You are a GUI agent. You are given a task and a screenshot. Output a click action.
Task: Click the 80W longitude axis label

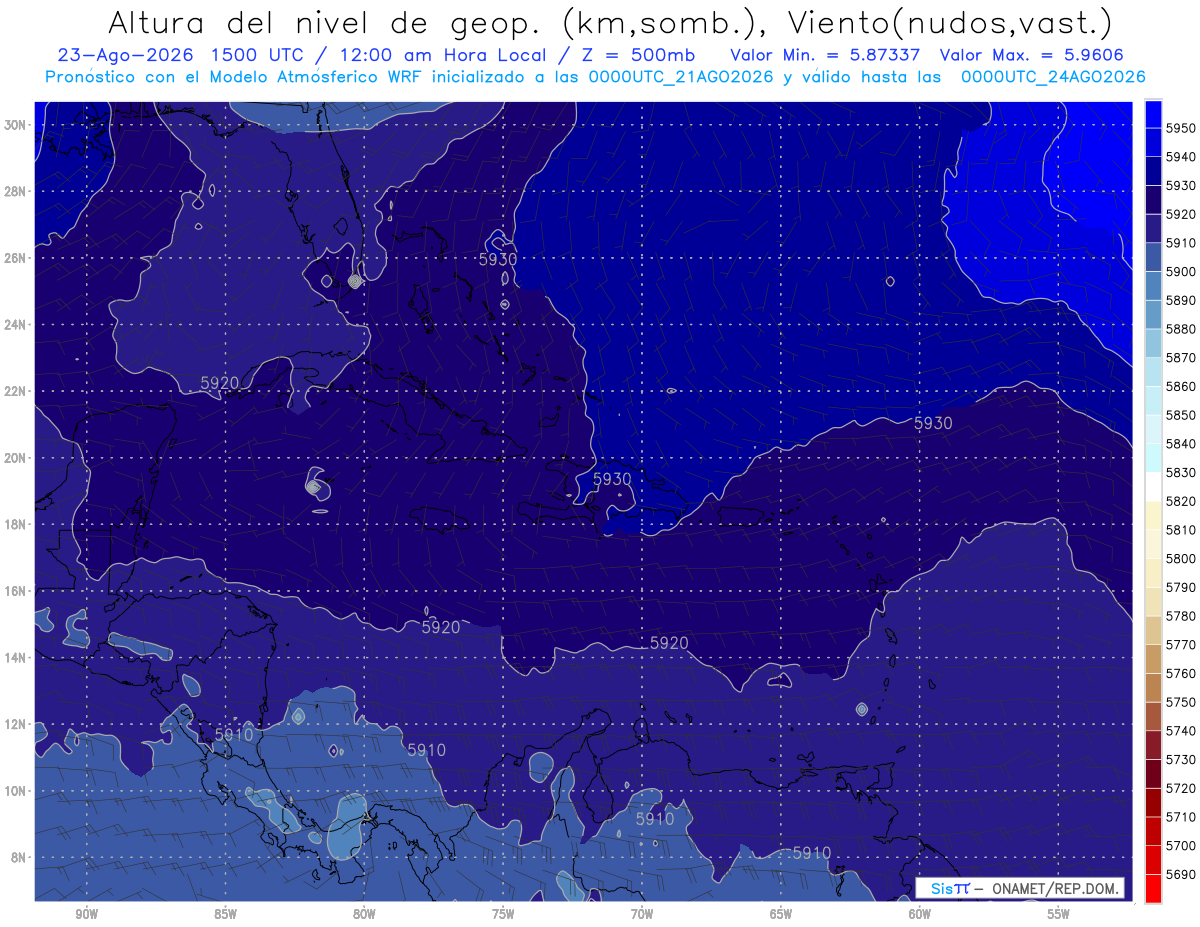(364, 915)
